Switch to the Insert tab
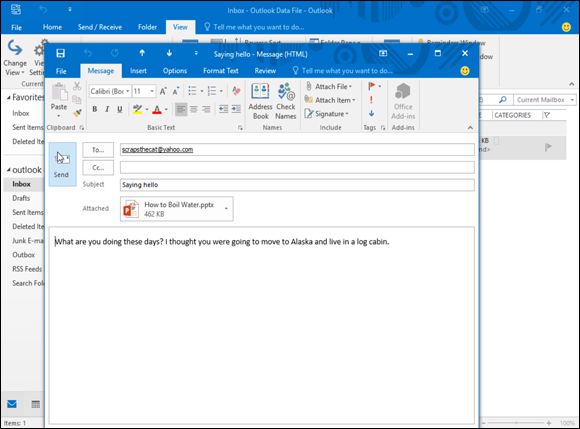Screen dimensions: 580x429 pos(138,71)
